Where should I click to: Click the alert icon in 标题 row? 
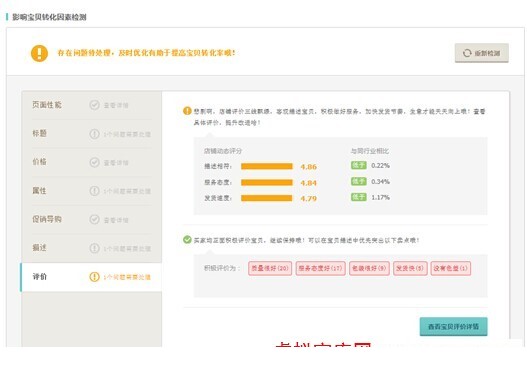tap(94, 134)
